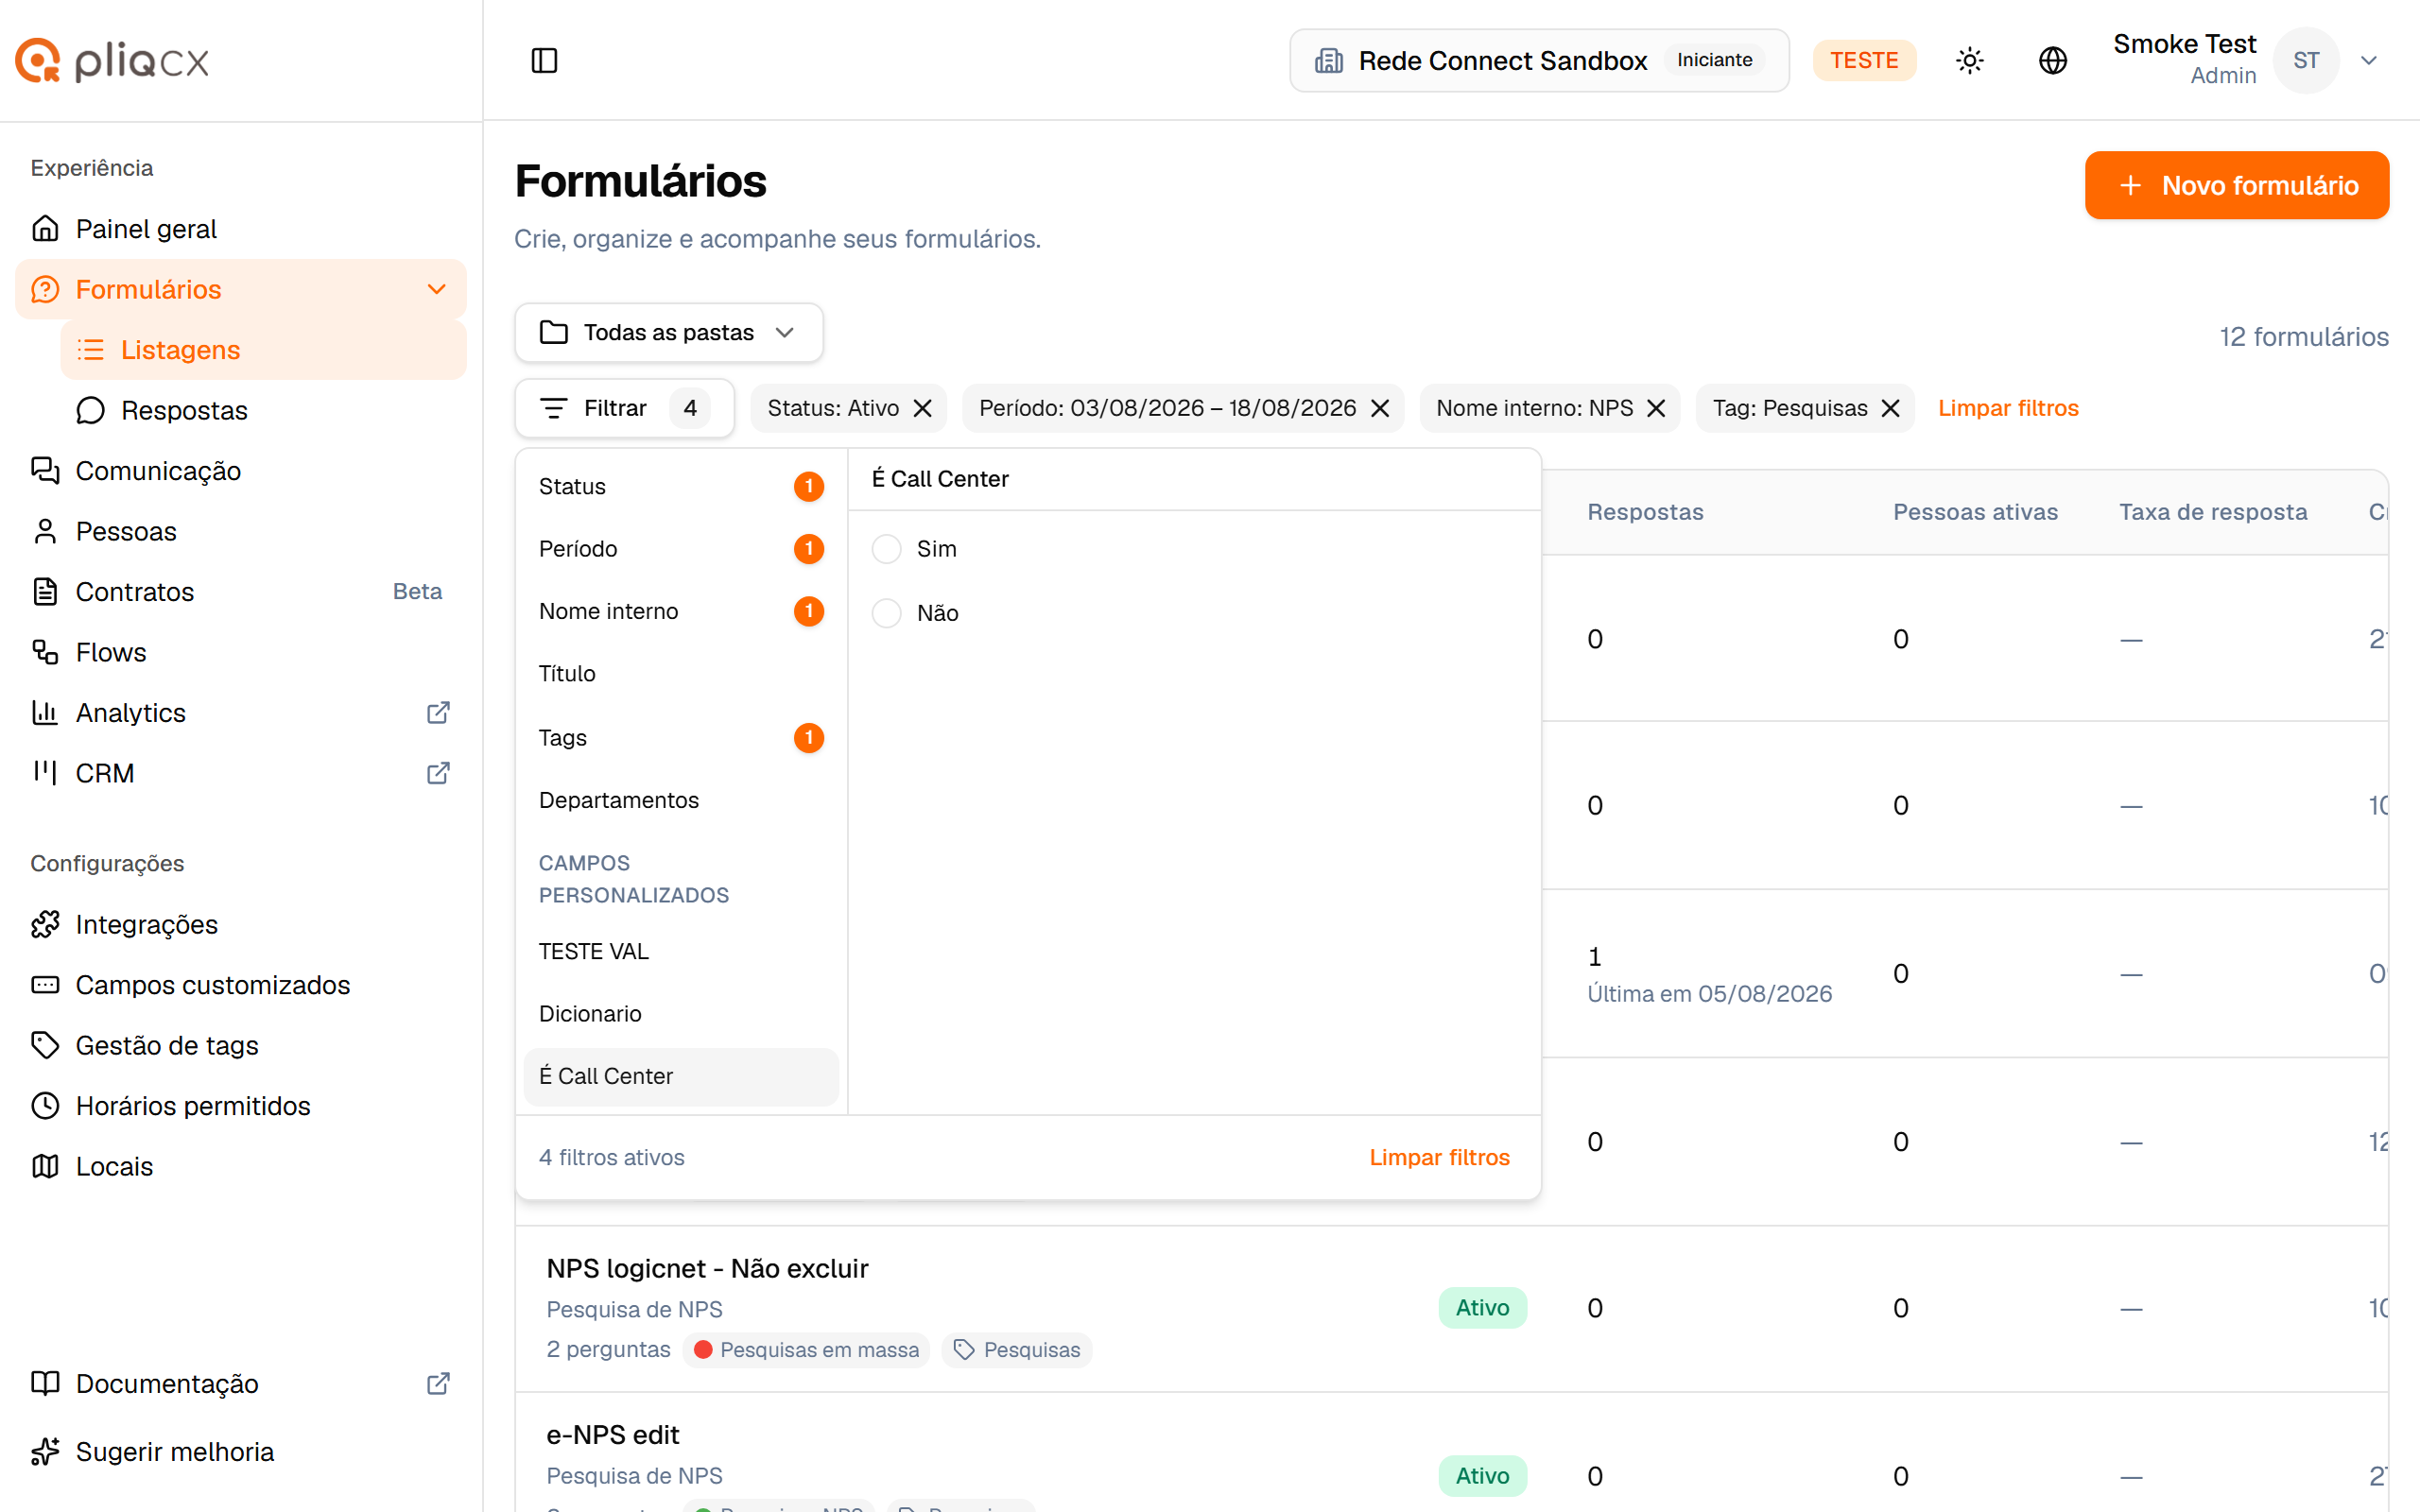This screenshot has width=2420, height=1512.
Task: Select the TESTE VAL custom field
Action: tap(681, 951)
